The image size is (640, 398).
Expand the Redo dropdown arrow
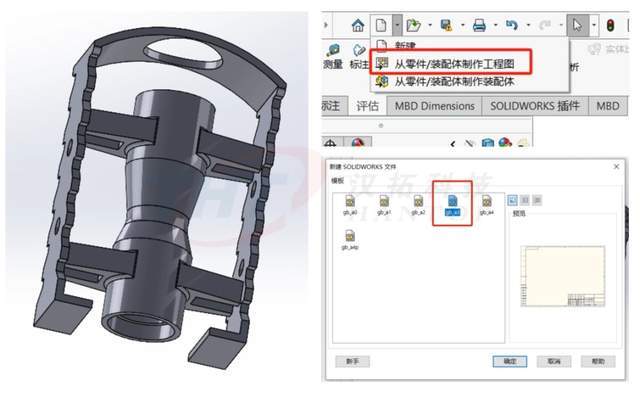click(561, 25)
